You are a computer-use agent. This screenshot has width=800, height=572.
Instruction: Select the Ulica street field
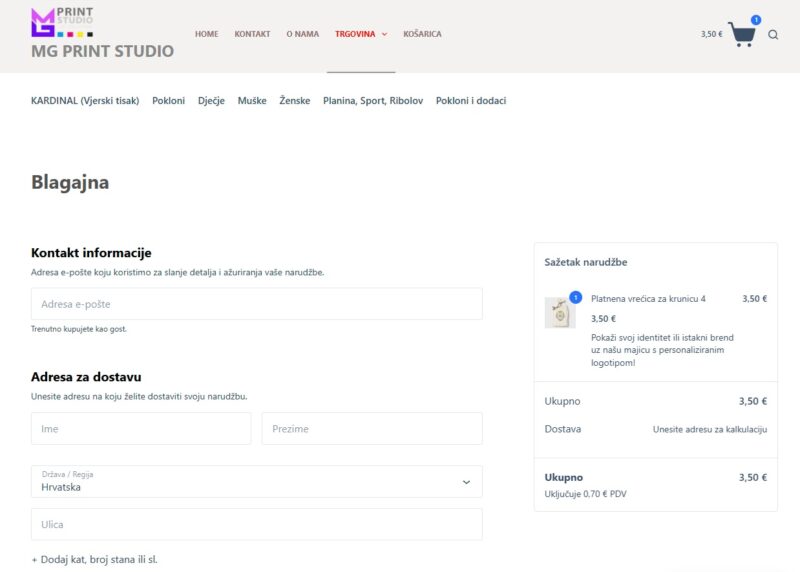point(256,524)
